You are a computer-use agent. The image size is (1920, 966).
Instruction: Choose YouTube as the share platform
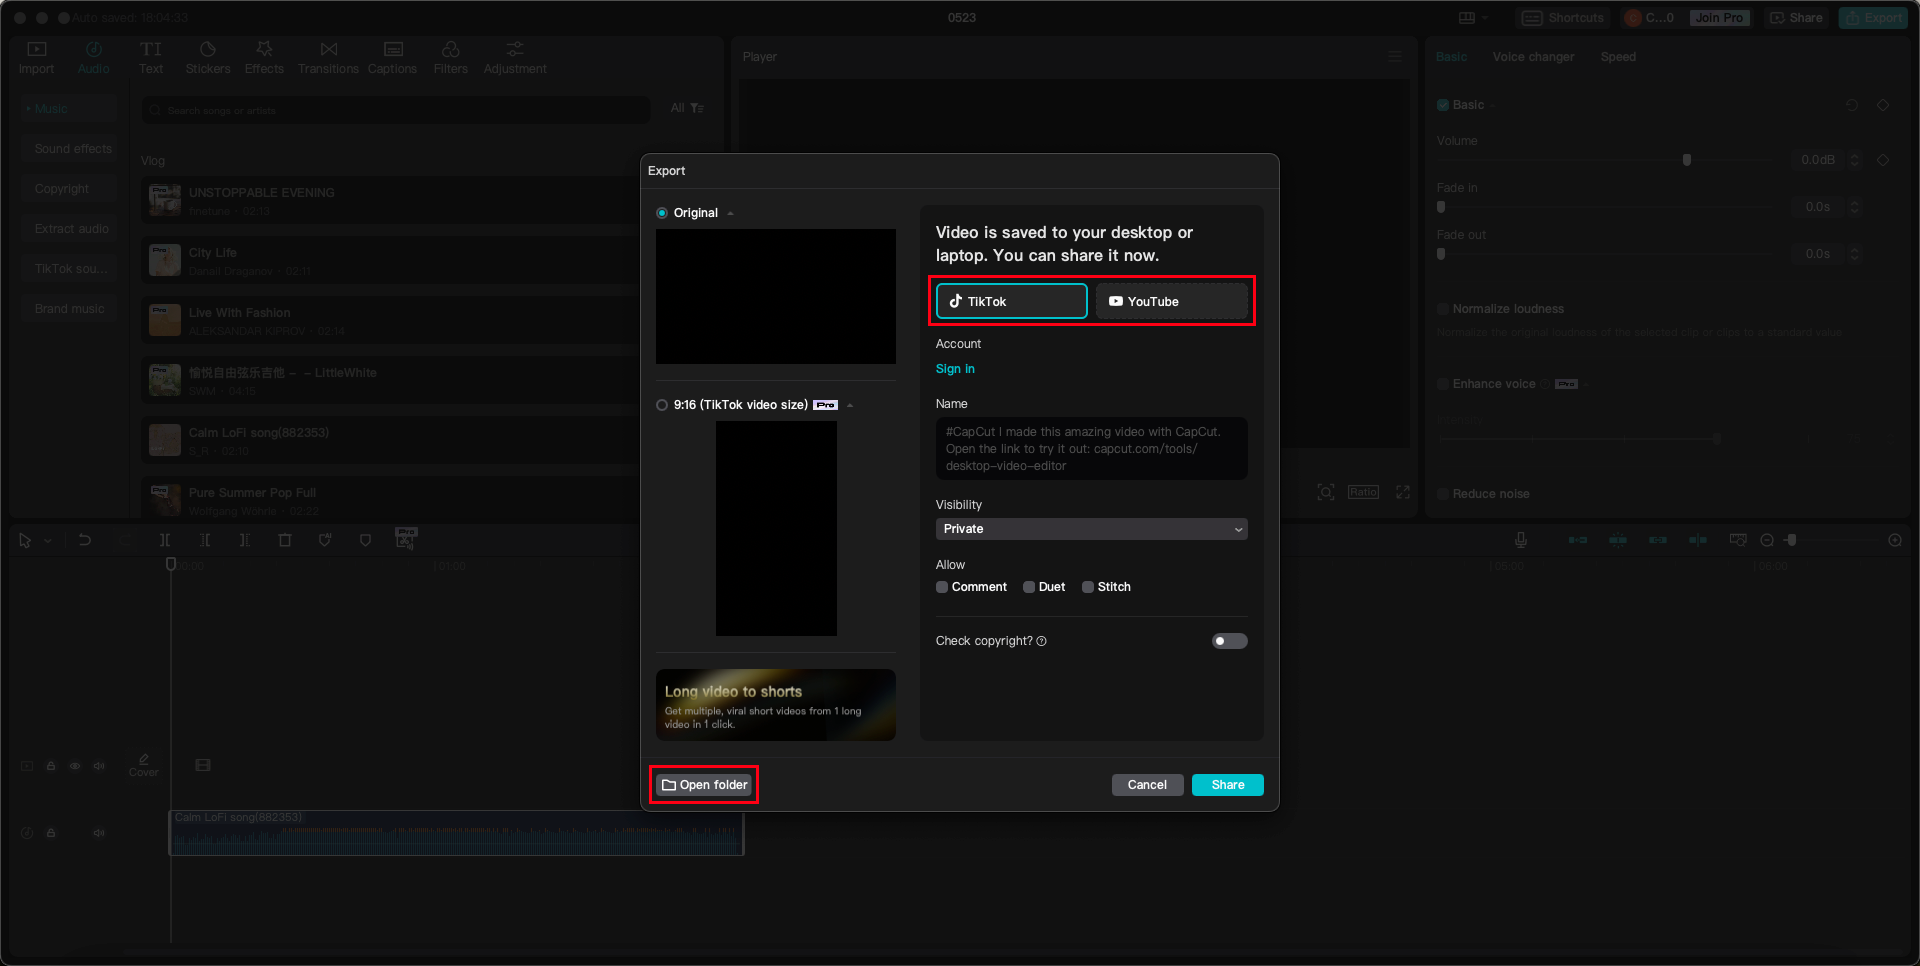pyautogui.click(x=1172, y=301)
